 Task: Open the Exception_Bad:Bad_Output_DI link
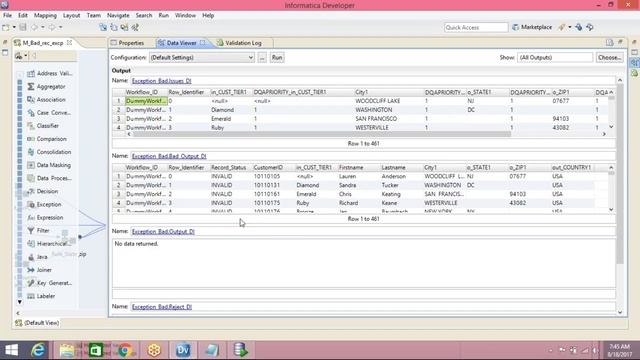(x=169, y=156)
